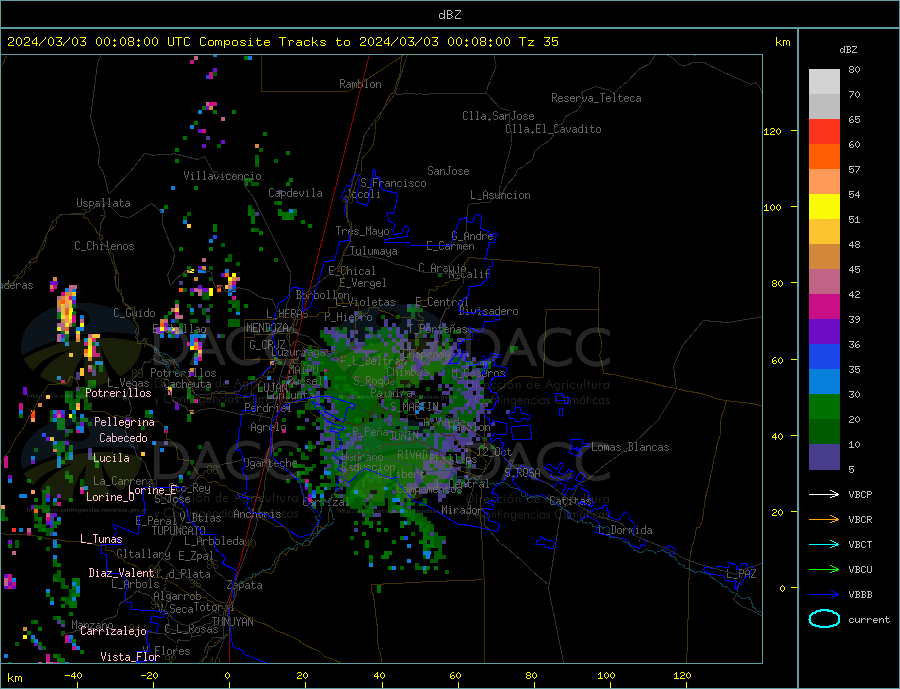The height and width of the screenshot is (689, 900).
Task: Pick the yellow swatch between 54 and 51
Action: (x=824, y=207)
